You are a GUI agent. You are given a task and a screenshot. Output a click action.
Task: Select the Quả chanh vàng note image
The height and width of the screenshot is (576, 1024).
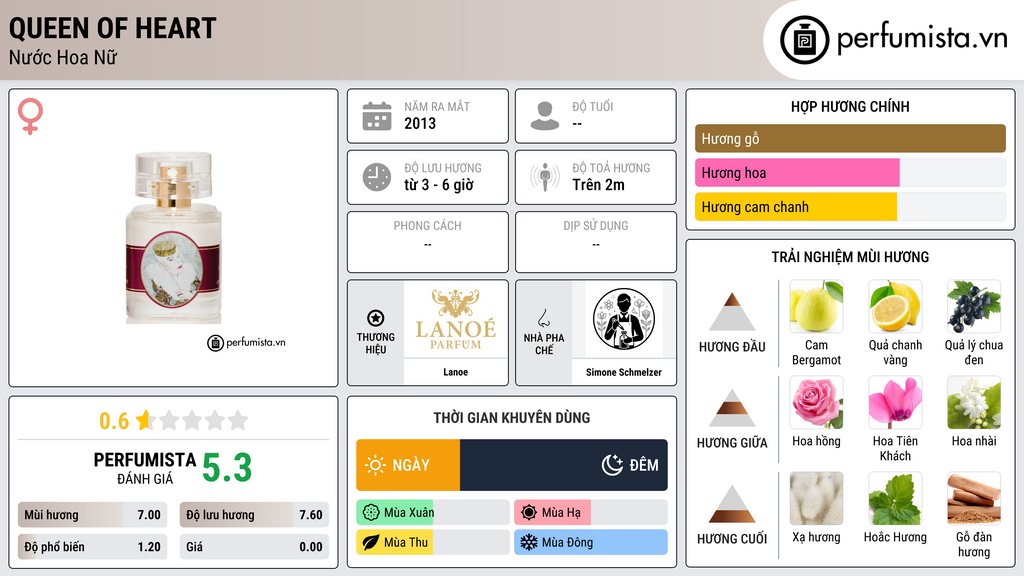pyautogui.click(x=895, y=306)
